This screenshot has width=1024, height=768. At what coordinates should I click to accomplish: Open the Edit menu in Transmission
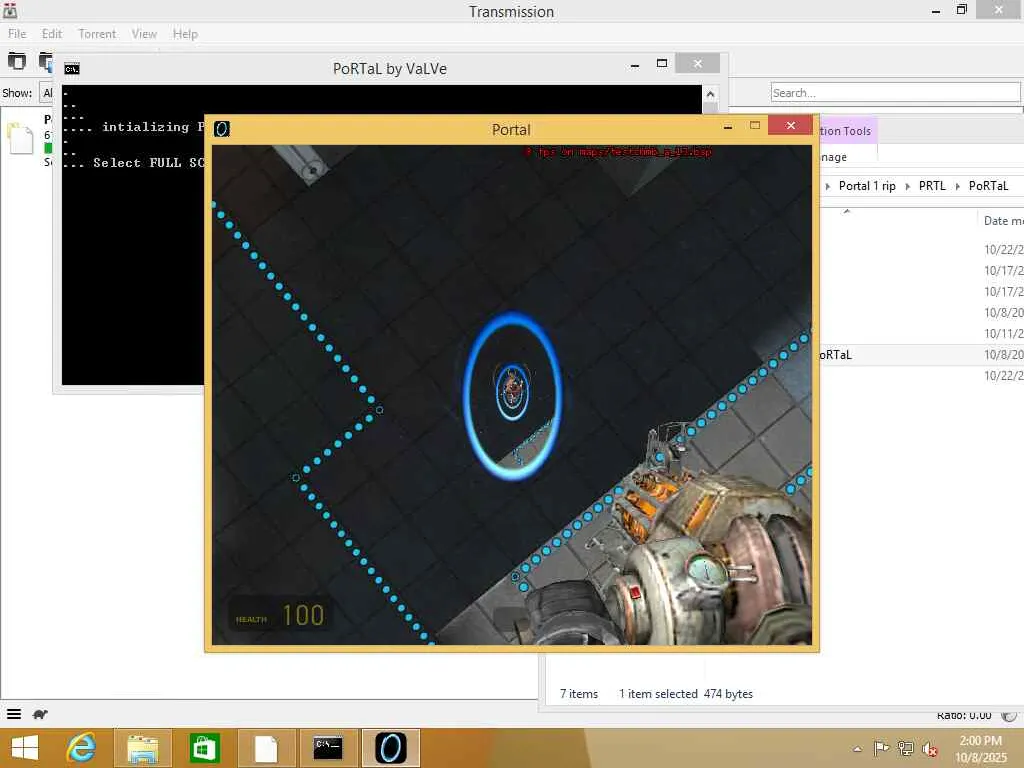point(52,34)
